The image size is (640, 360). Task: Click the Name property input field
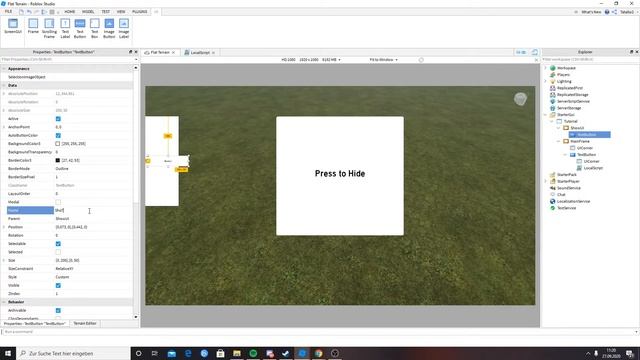tap(93, 210)
